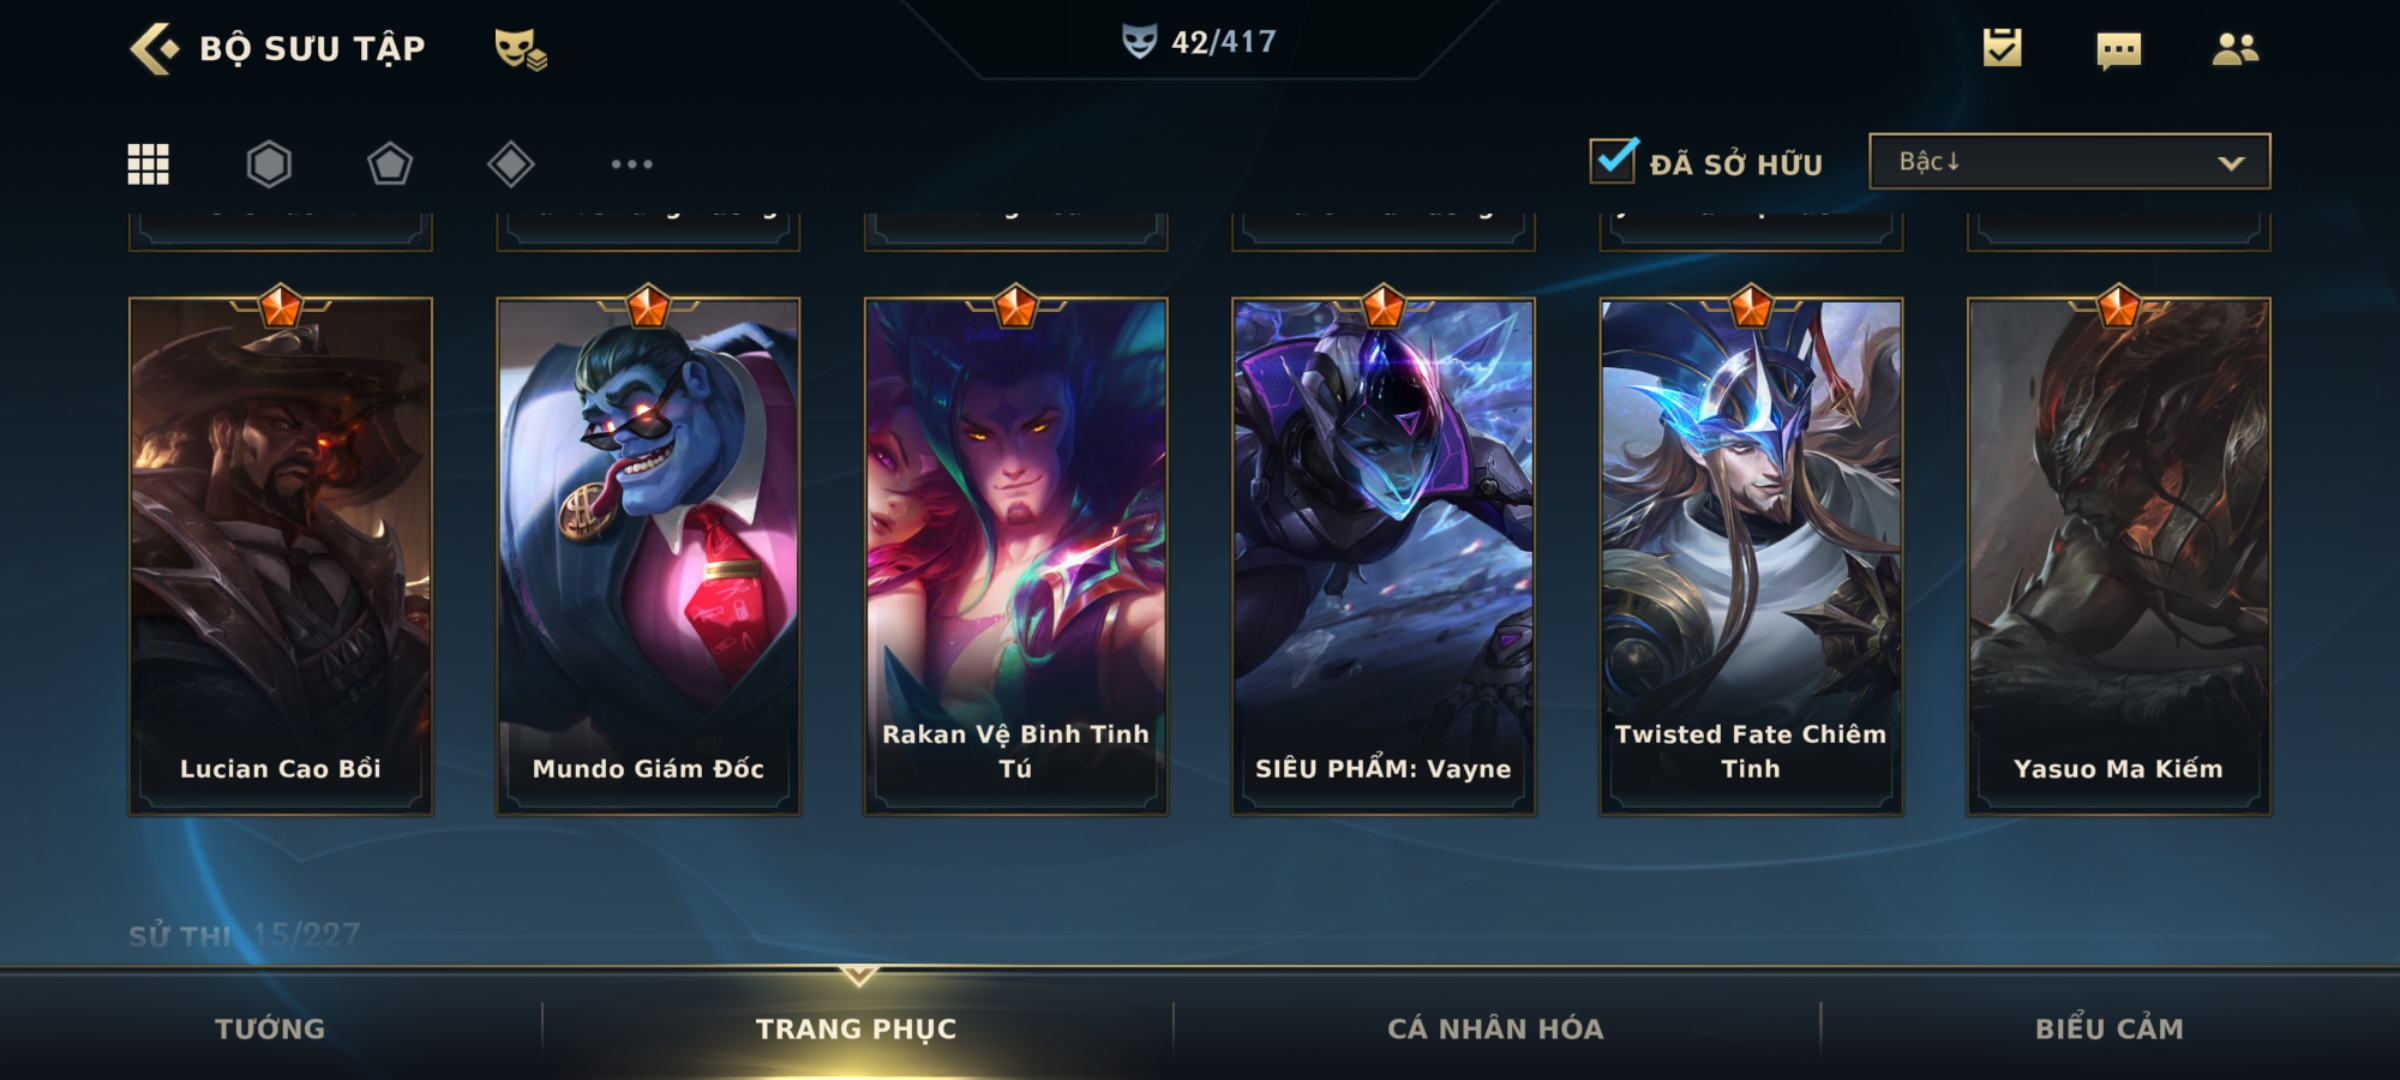Viewport: 2400px width, 1080px height.
Task: Expand sort options with dropdown chevron
Action: pyautogui.click(x=2231, y=163)
